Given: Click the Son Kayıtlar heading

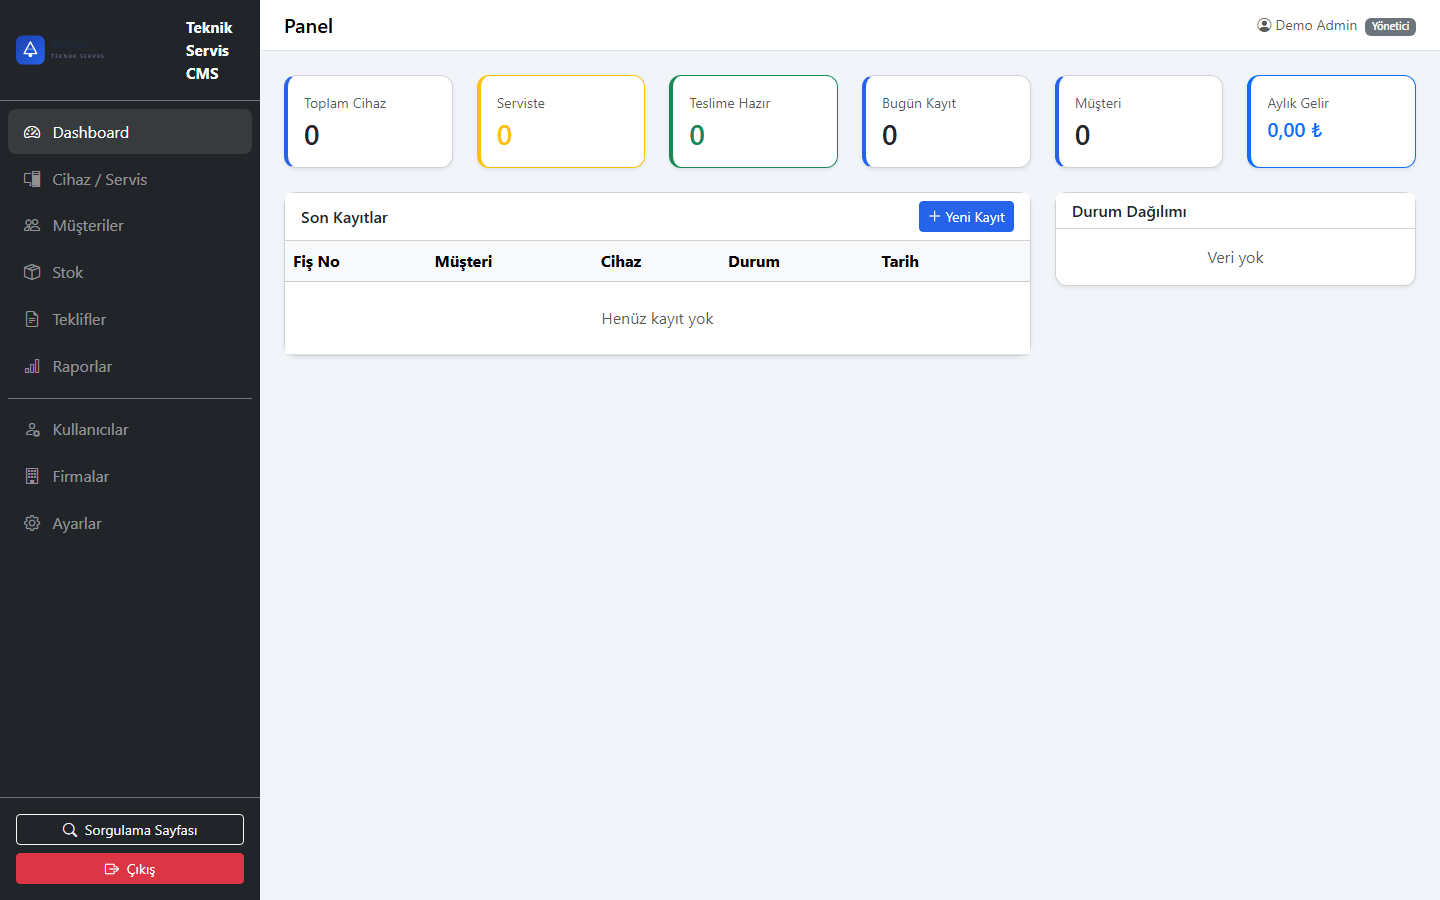Looking at the screenshot, I should tap(344, 217).
